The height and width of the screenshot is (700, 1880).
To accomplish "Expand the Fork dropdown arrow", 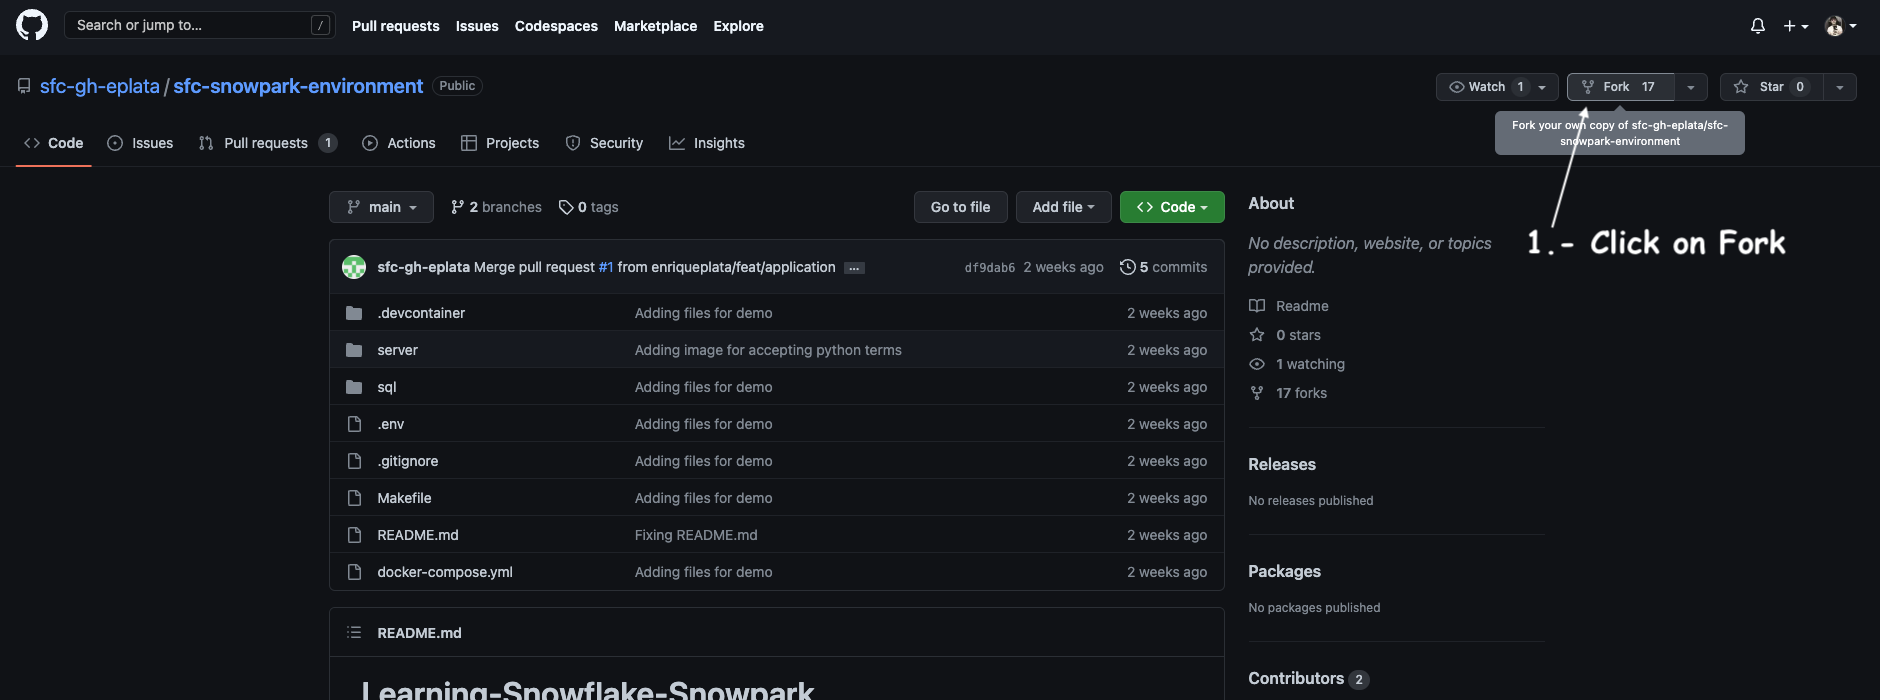I will [x=1691, y=87].
